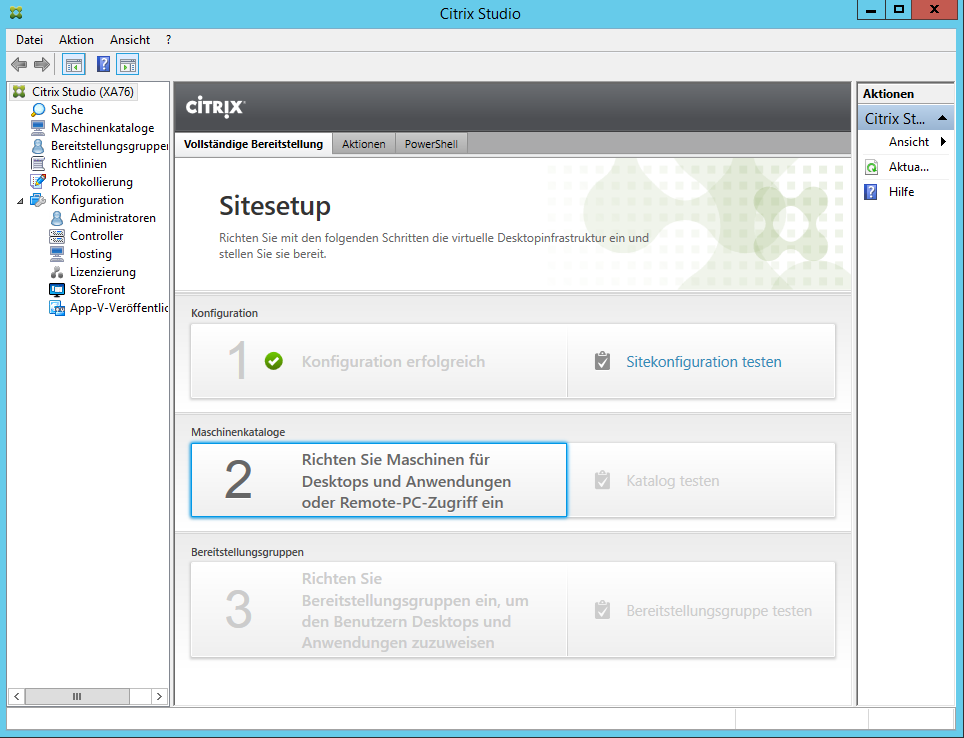Expand the Ansicht submenu arrow
964x738 pixels.
944,142
